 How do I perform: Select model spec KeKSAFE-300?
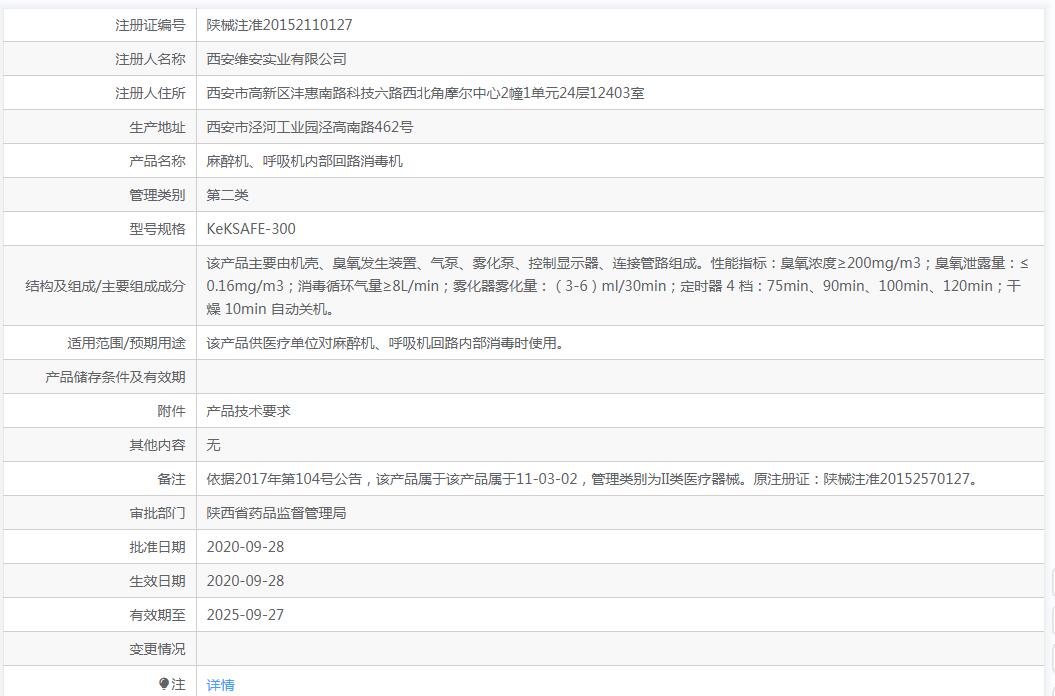(251, 229)
